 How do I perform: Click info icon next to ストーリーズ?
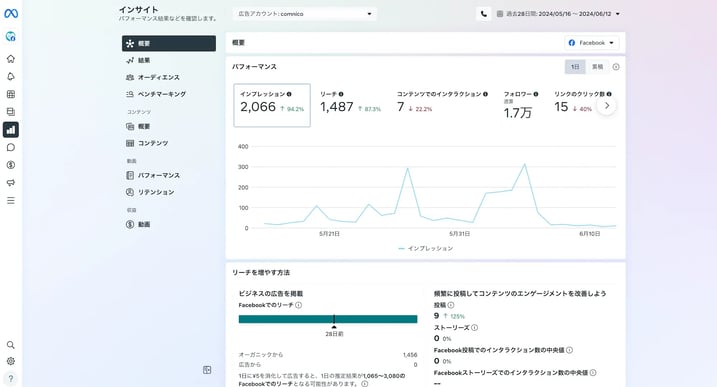(475, 328)
